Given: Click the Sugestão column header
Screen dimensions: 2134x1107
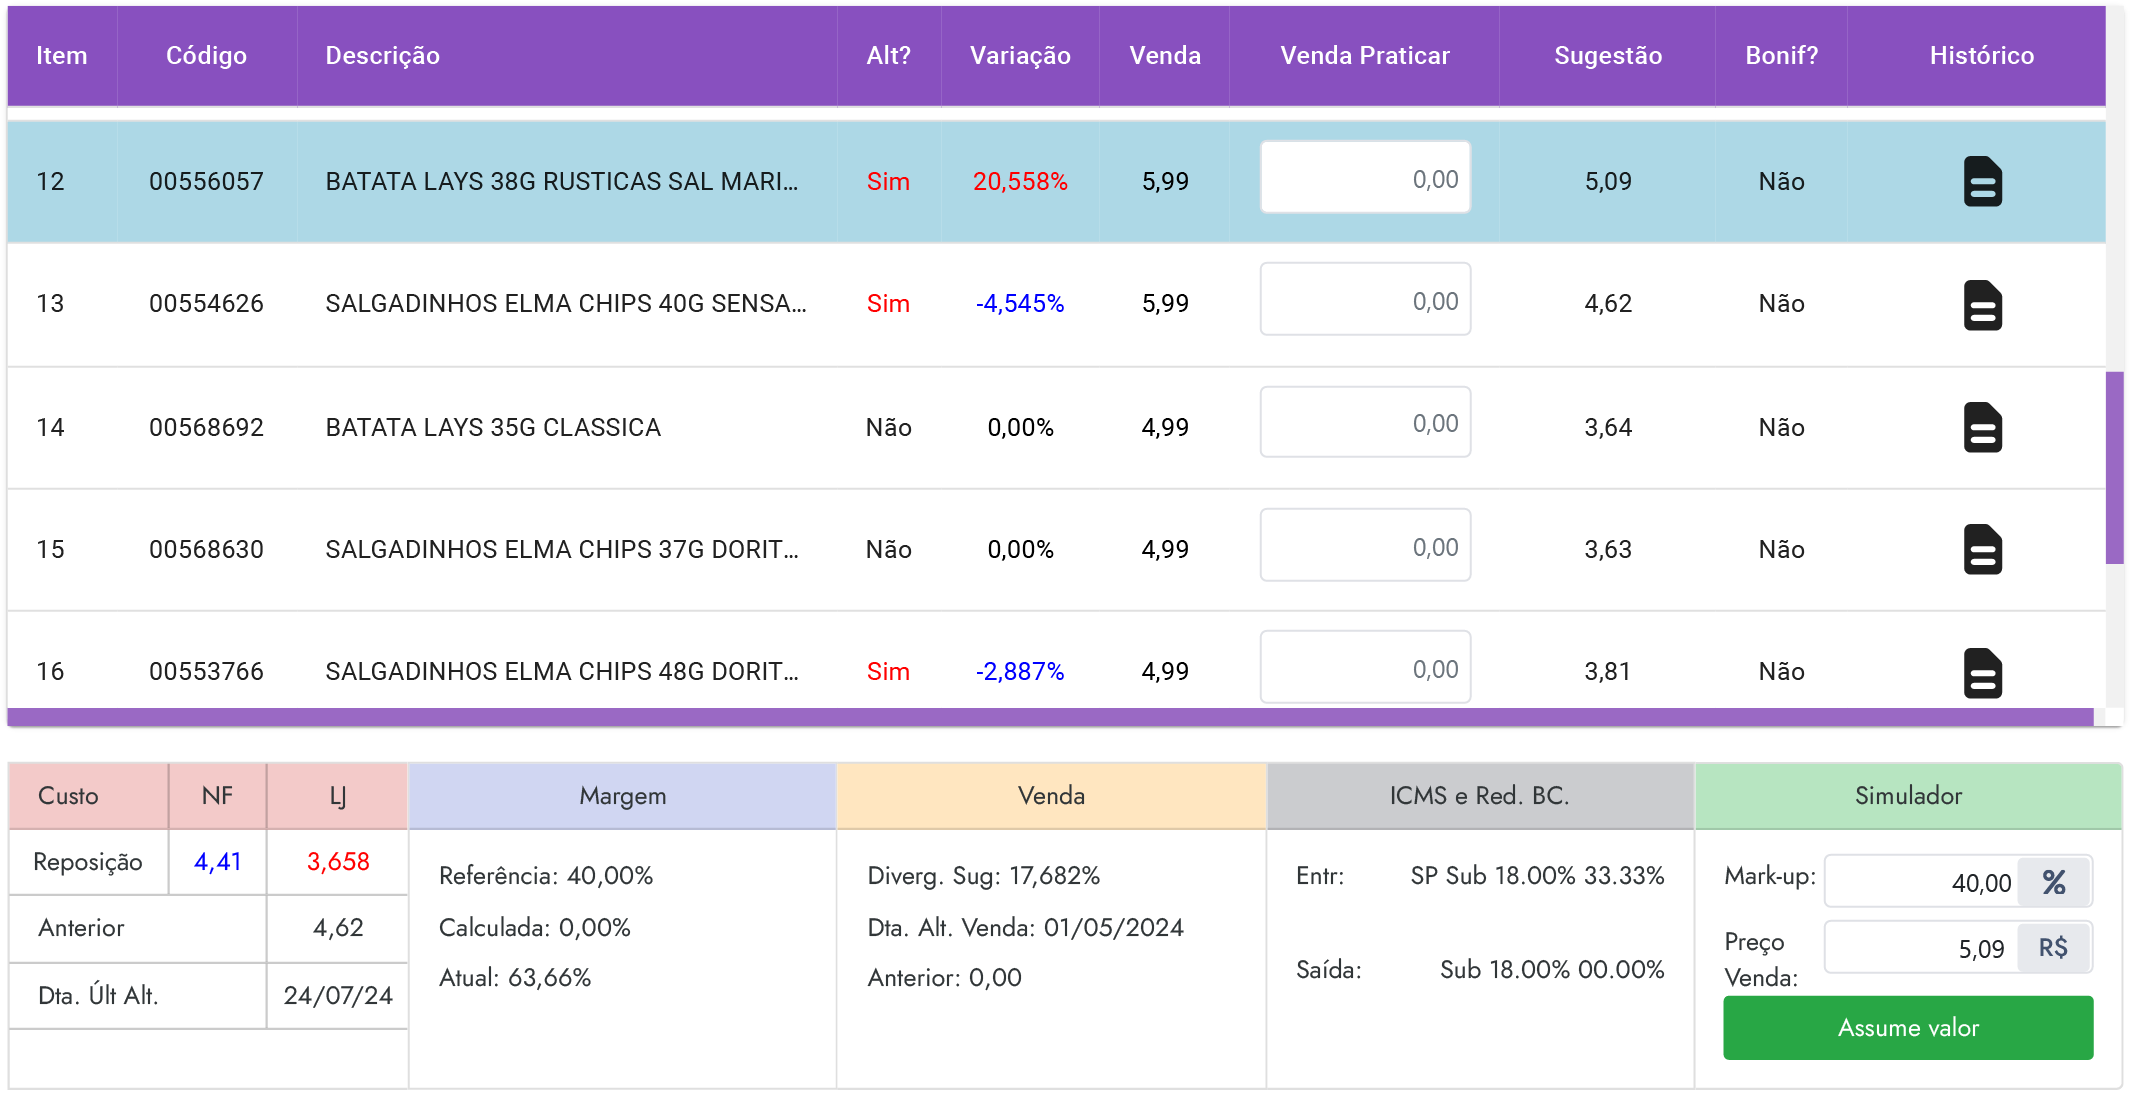Looking at the screenshot, I should pos(1607,56).
